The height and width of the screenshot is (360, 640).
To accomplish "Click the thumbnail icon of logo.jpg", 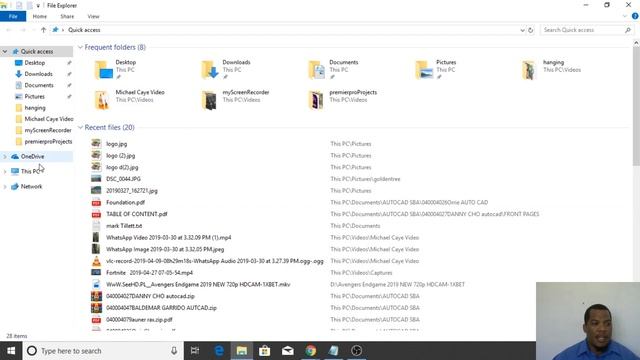I will click(x=96, y=144).
